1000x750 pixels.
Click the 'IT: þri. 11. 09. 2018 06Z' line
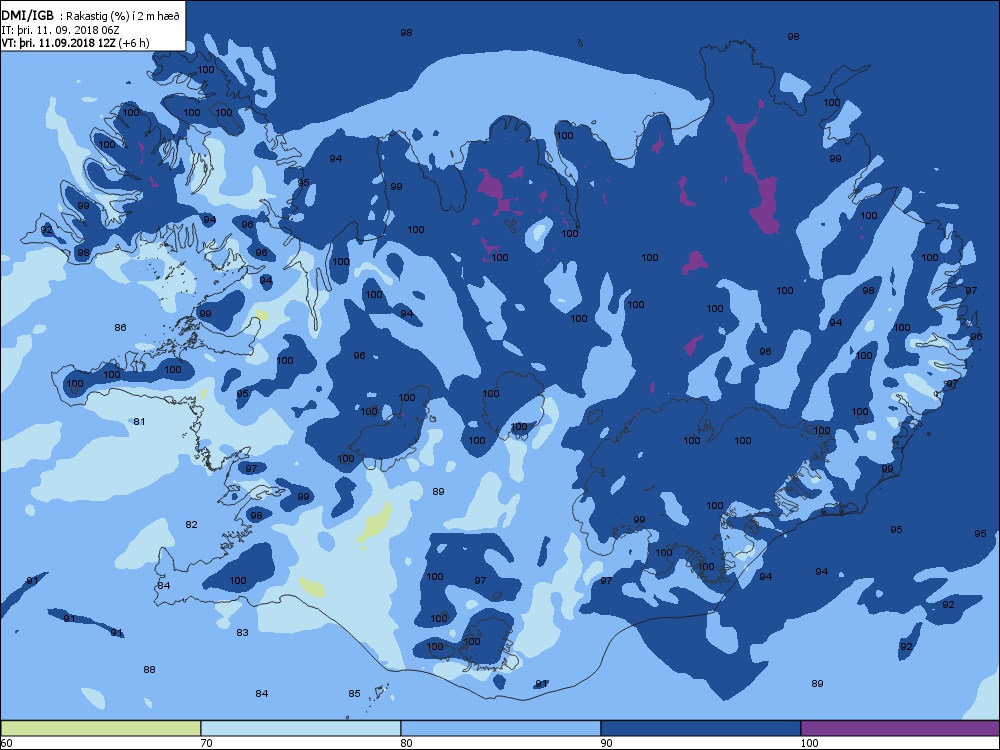pos(60,29)
